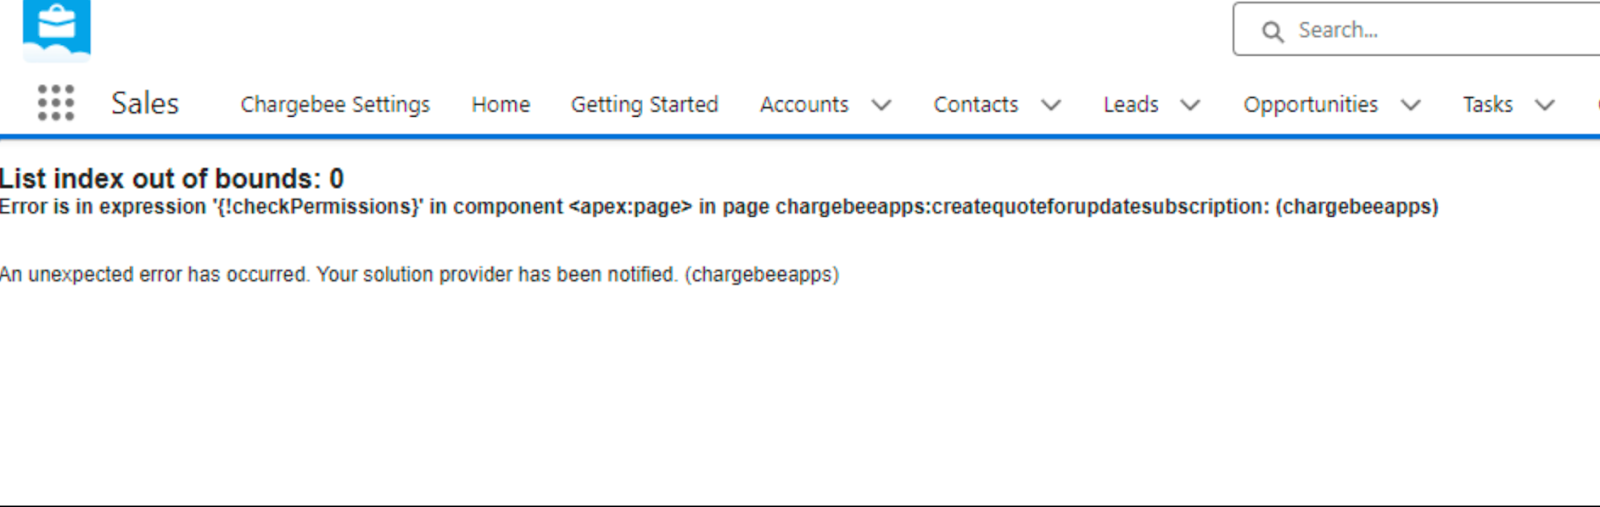Click the search magnifier icon
The height and width of the screenshot is (507, 1600).
1272,31
